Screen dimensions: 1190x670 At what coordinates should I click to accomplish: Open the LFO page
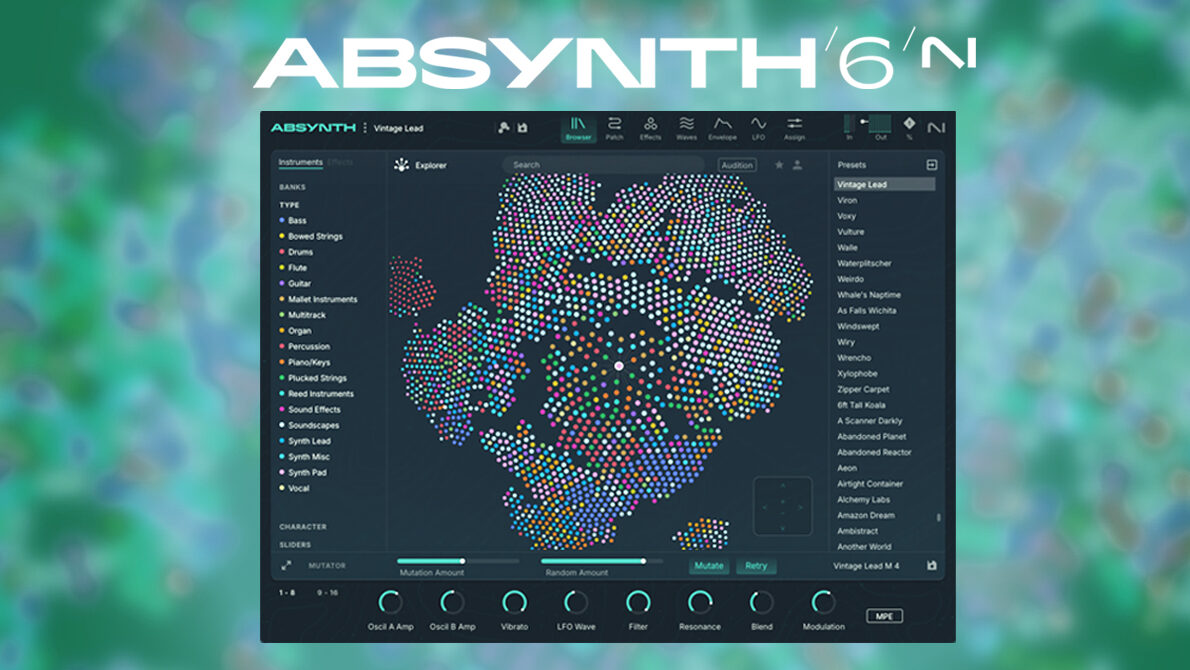tap(758, 127)
